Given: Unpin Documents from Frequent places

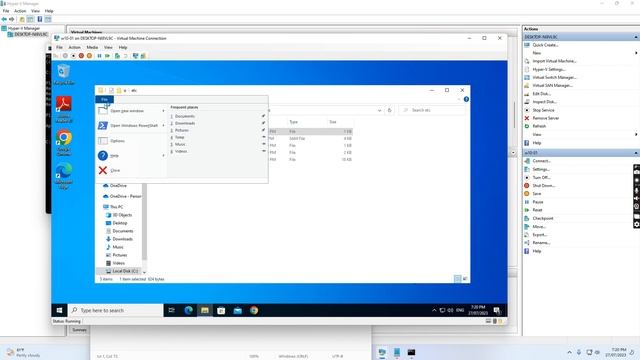Looking at the screenshot, I should [x=264, y=116].
